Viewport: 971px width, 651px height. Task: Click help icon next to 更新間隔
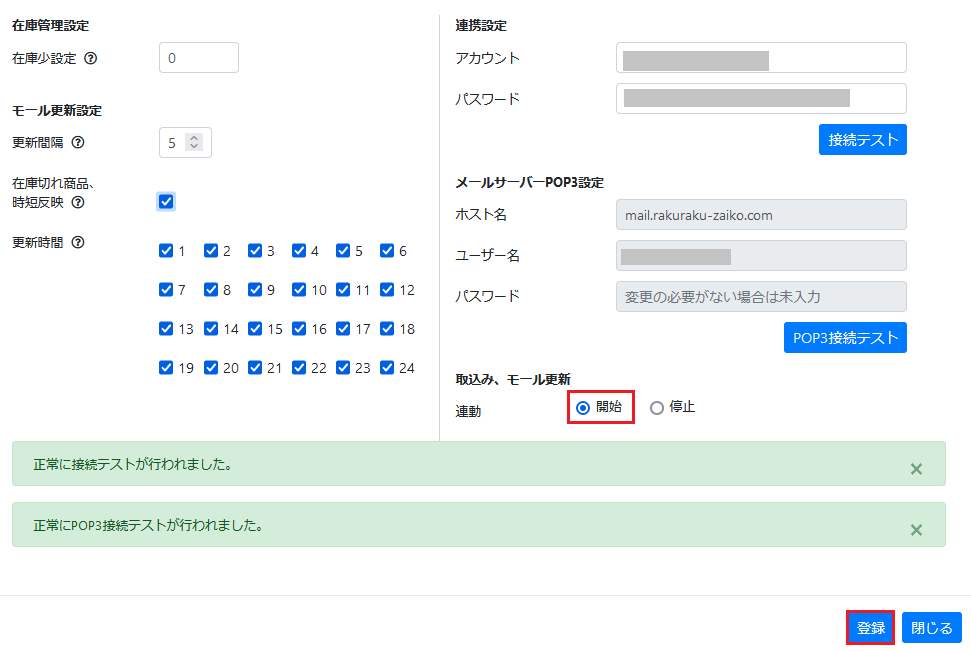[x=77, y=142]
